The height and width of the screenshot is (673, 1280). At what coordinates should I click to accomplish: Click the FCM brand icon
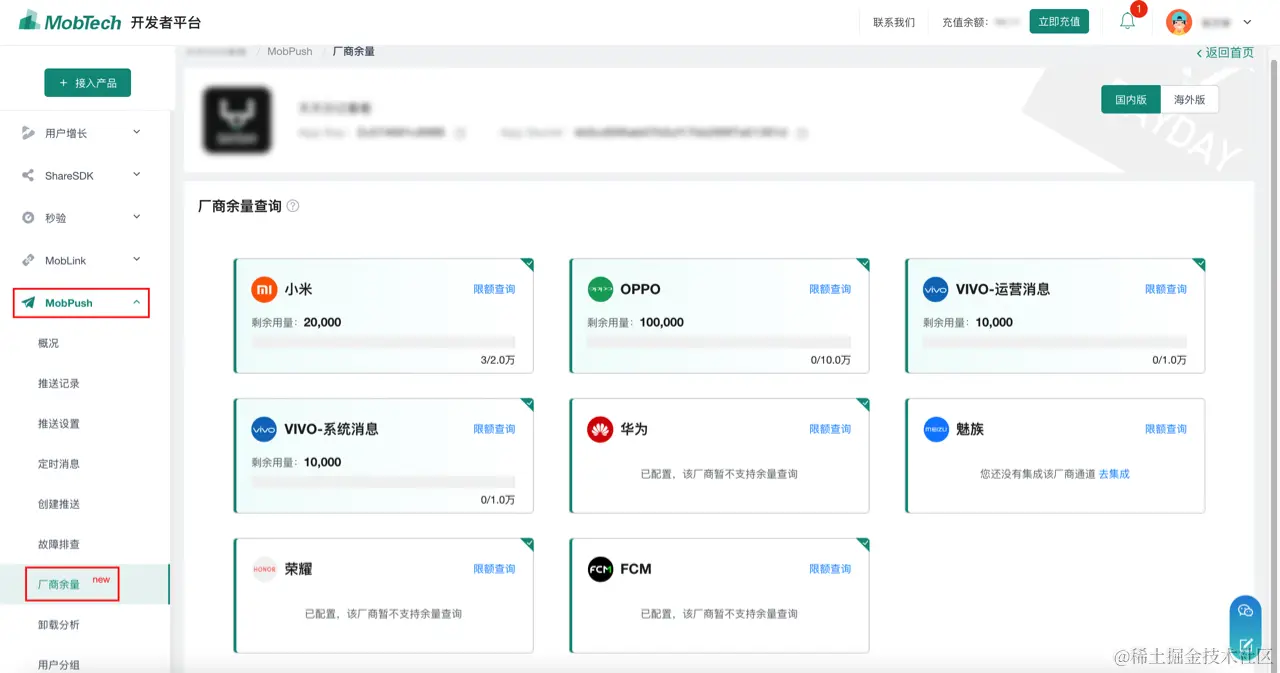pos(599,569)
